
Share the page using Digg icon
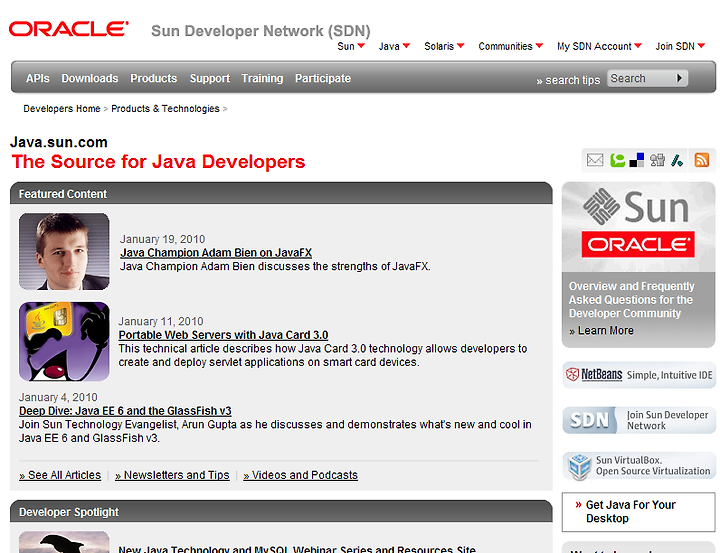pyautogui.click(x=657, y=160)
